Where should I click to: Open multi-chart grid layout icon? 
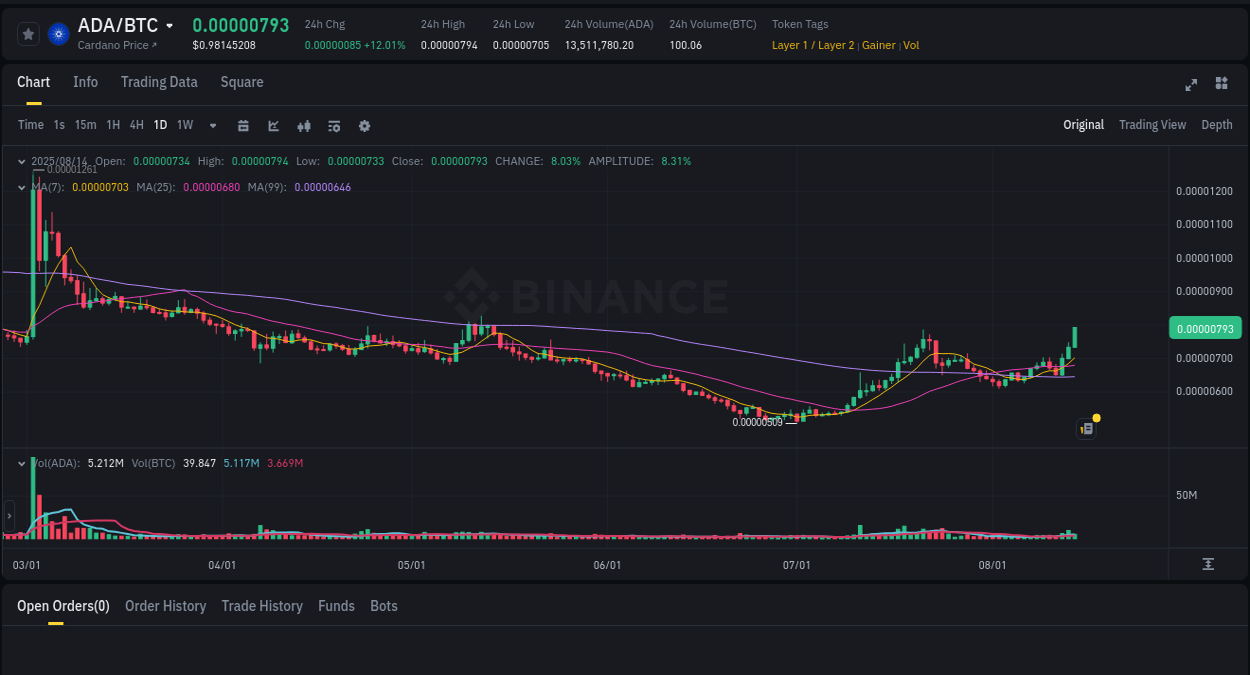point(1221,84)
